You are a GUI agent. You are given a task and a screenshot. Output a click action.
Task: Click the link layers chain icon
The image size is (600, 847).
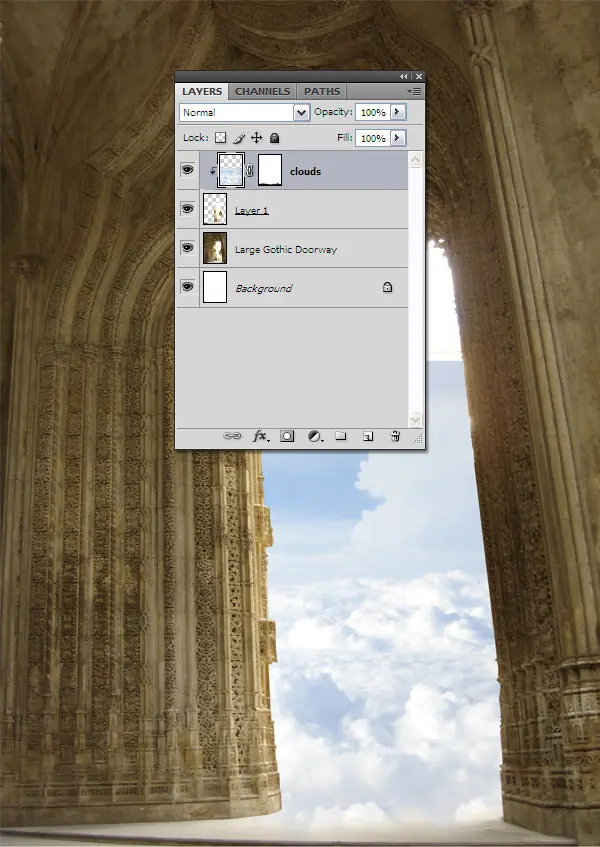232,436
